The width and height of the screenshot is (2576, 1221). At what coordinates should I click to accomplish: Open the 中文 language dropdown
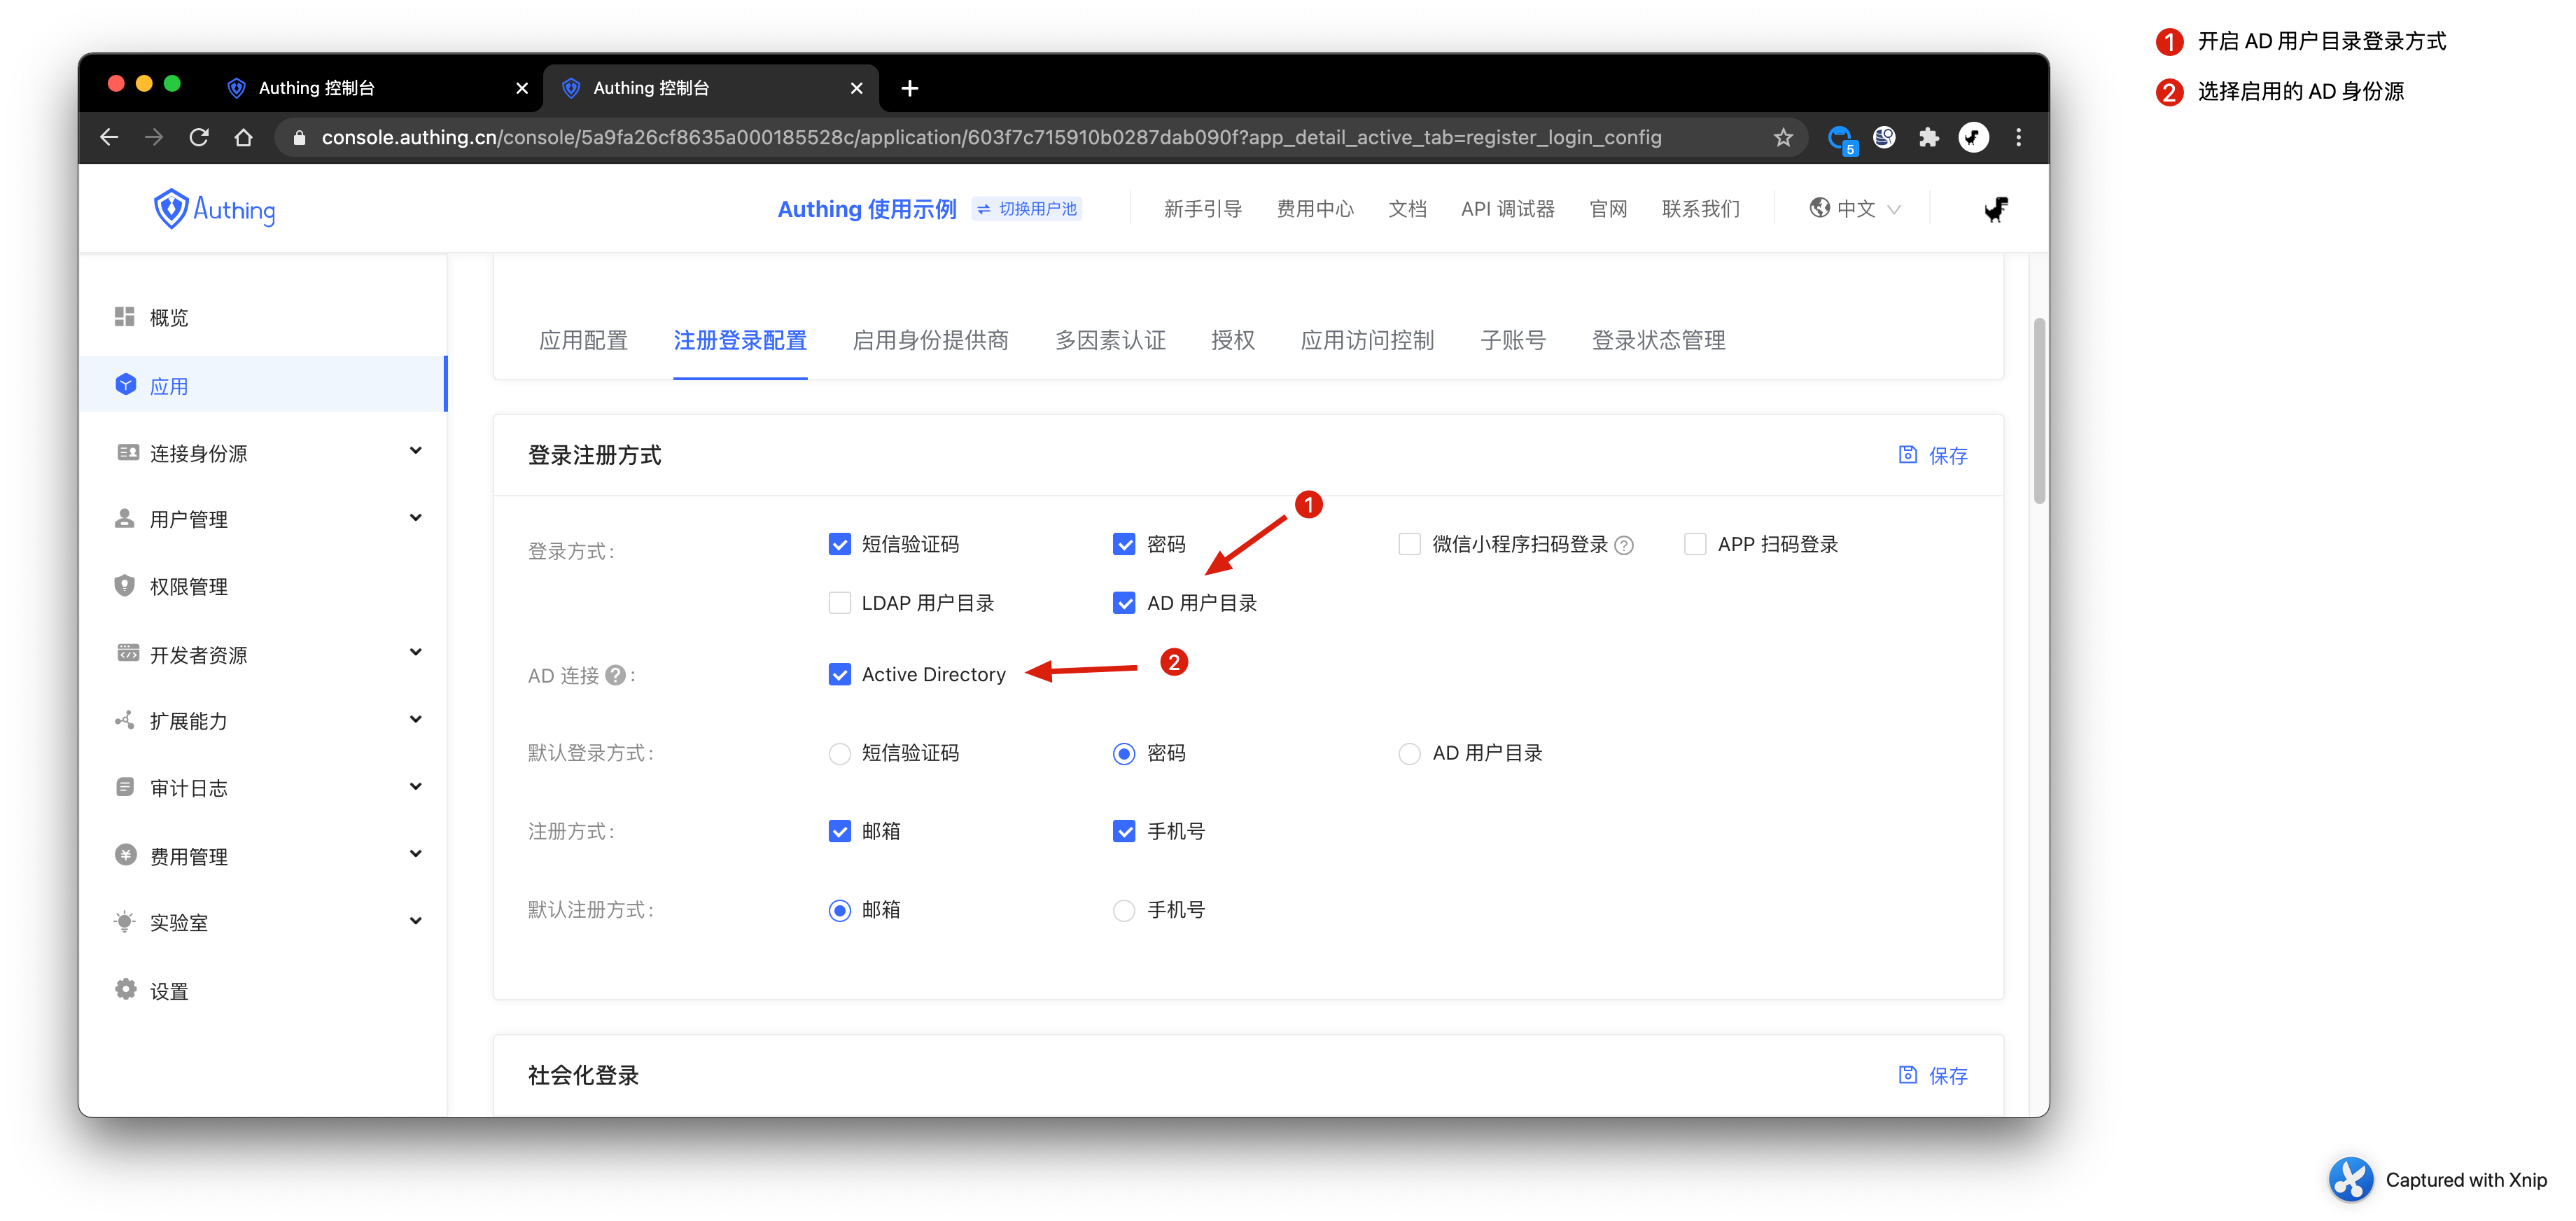1855,209
